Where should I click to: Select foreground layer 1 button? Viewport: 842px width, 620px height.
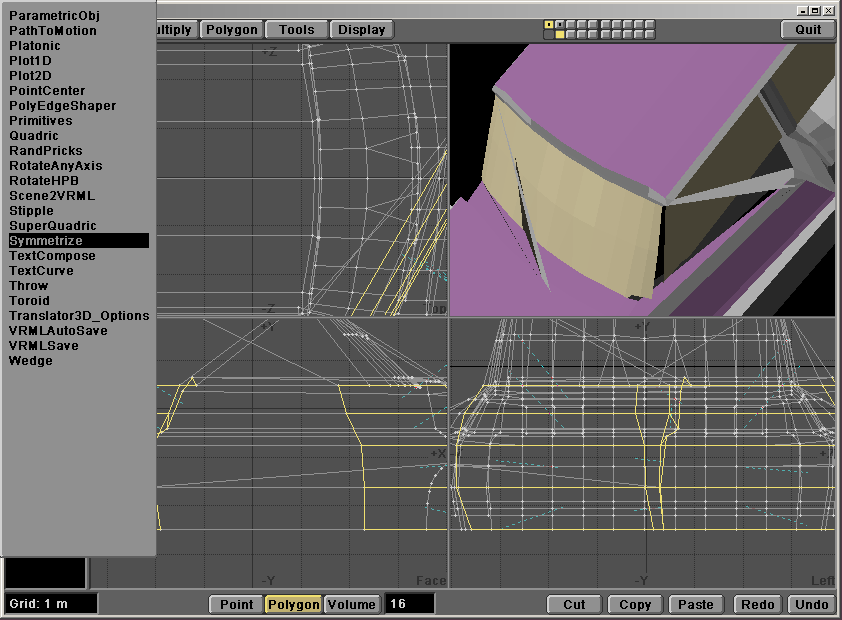click(x=549, y=24)
